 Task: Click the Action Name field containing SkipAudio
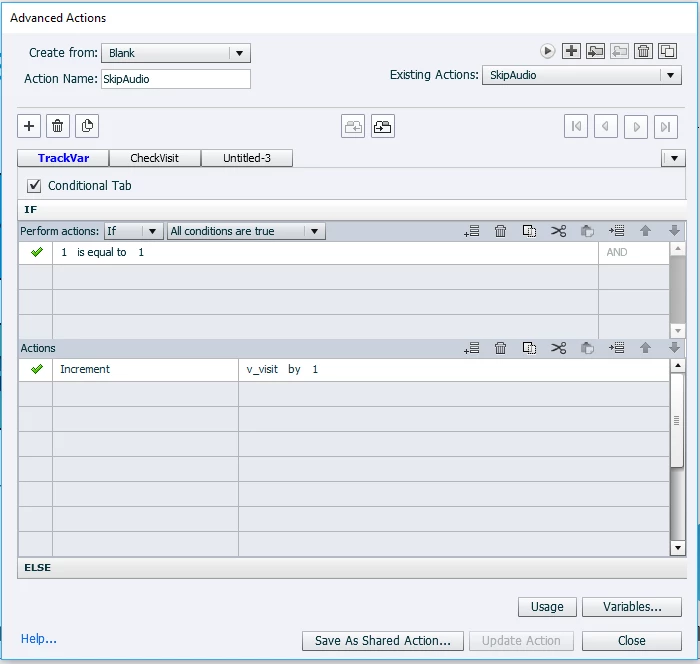176,79
